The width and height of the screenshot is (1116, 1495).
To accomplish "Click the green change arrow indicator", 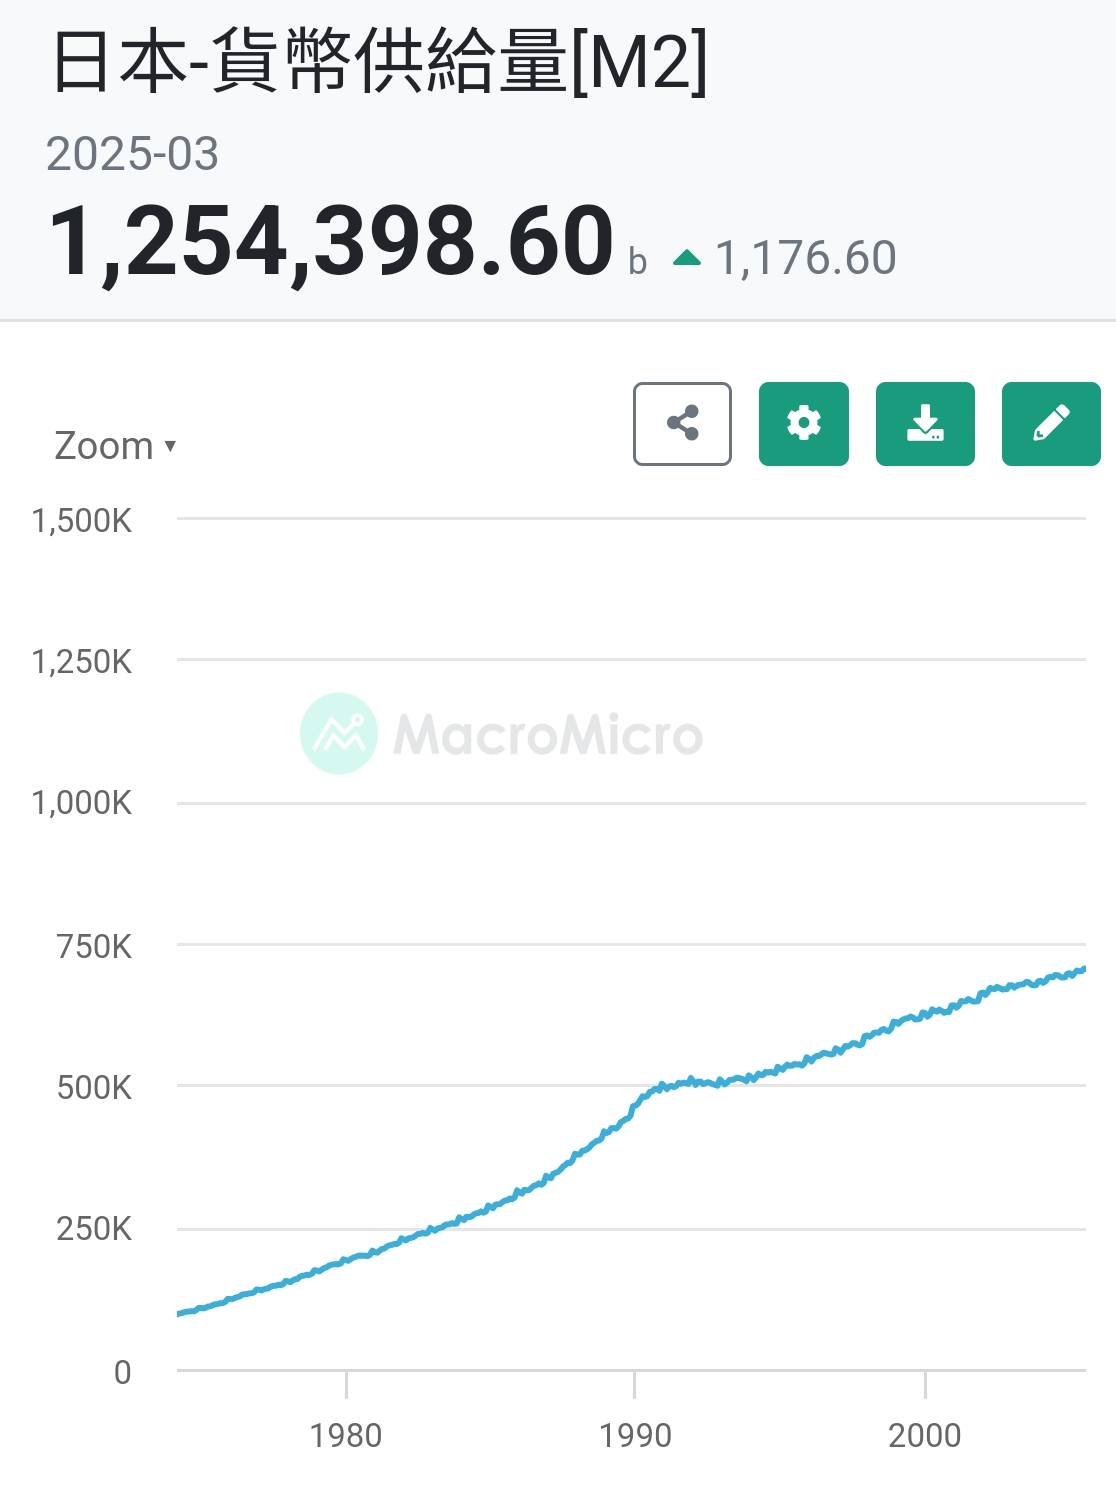I will tap(687, 258).
